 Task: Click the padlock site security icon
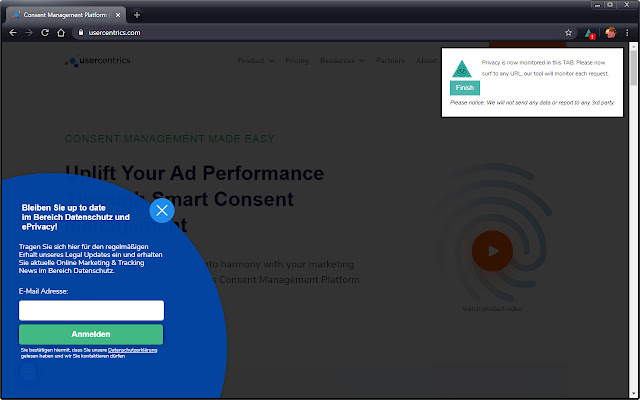pos(81,32)
